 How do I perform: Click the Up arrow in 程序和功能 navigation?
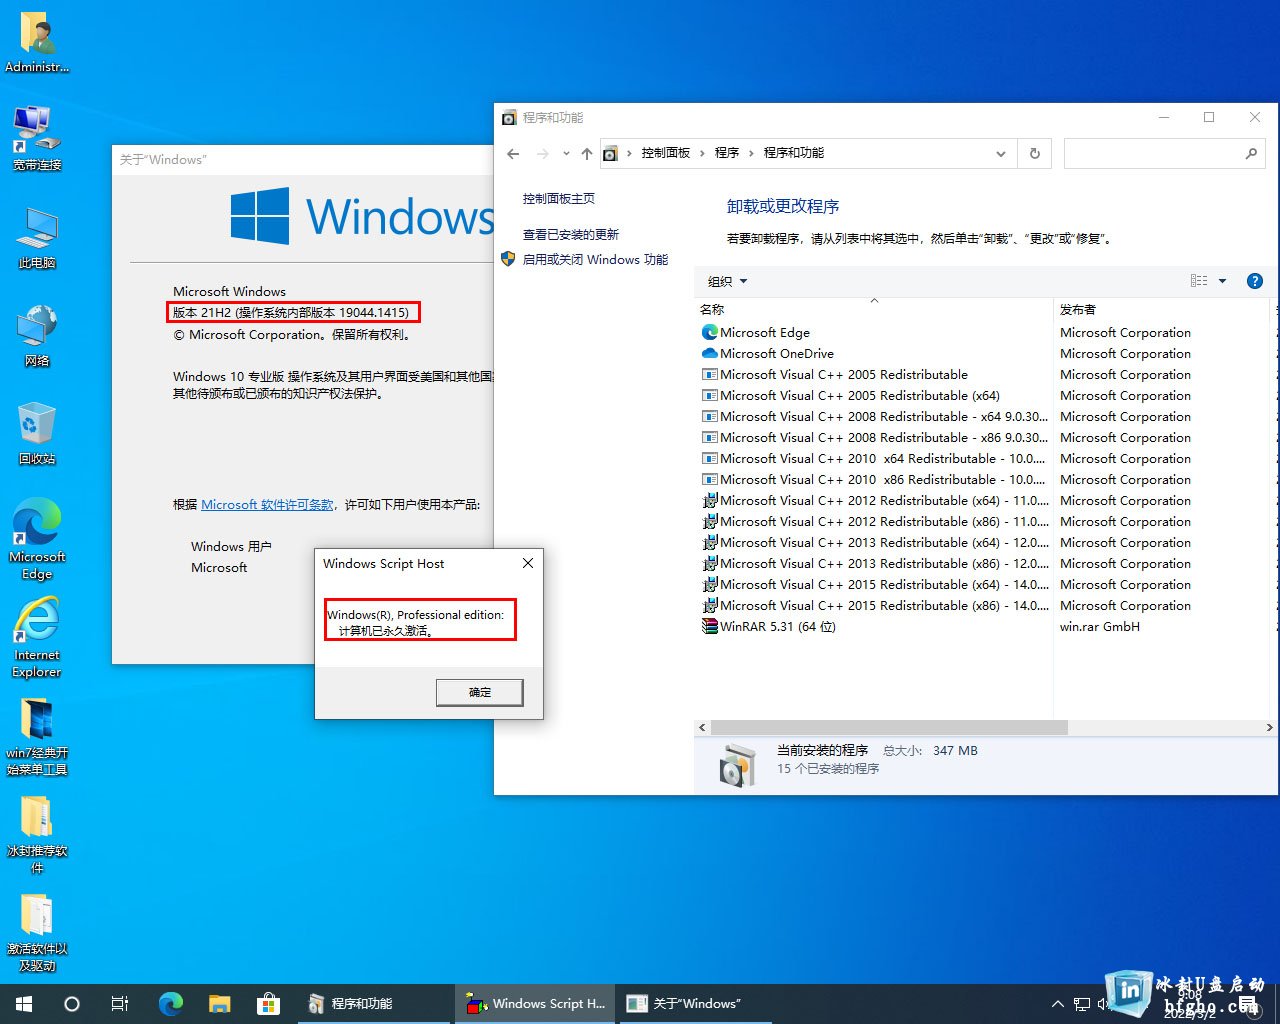[587, 154]
